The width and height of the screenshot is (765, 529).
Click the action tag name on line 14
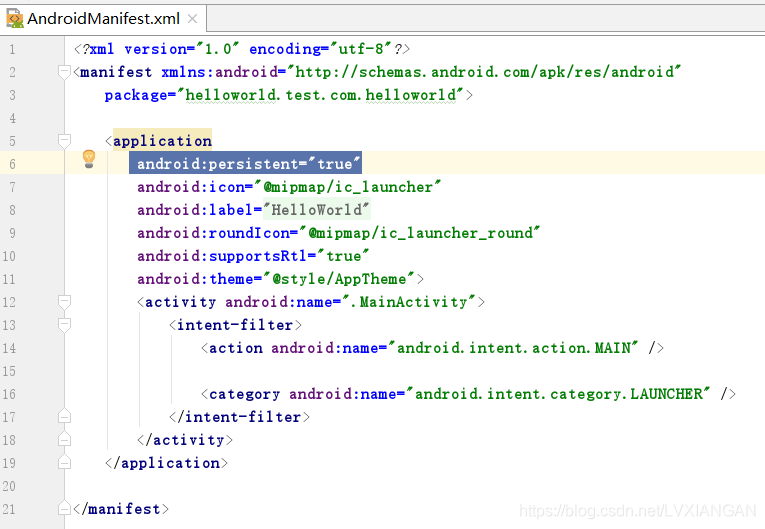[236, 348]
